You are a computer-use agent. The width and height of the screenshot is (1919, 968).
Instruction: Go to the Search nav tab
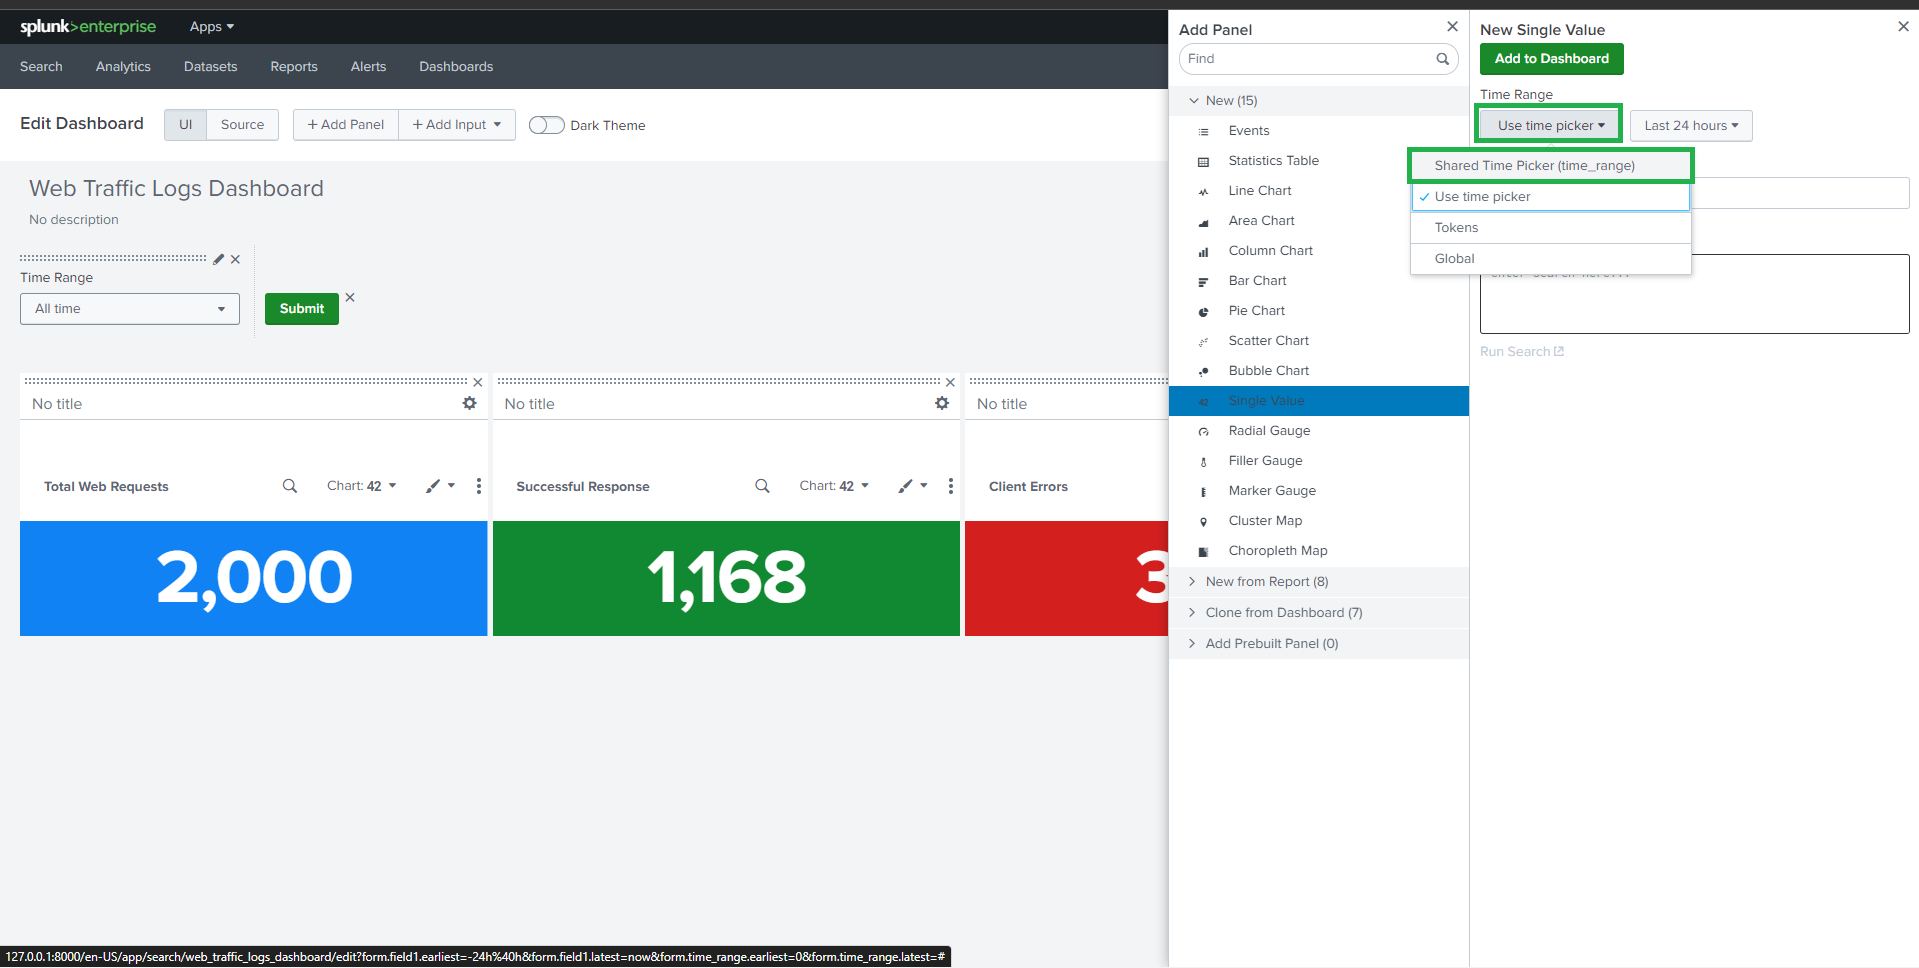(x=41, y=66)
